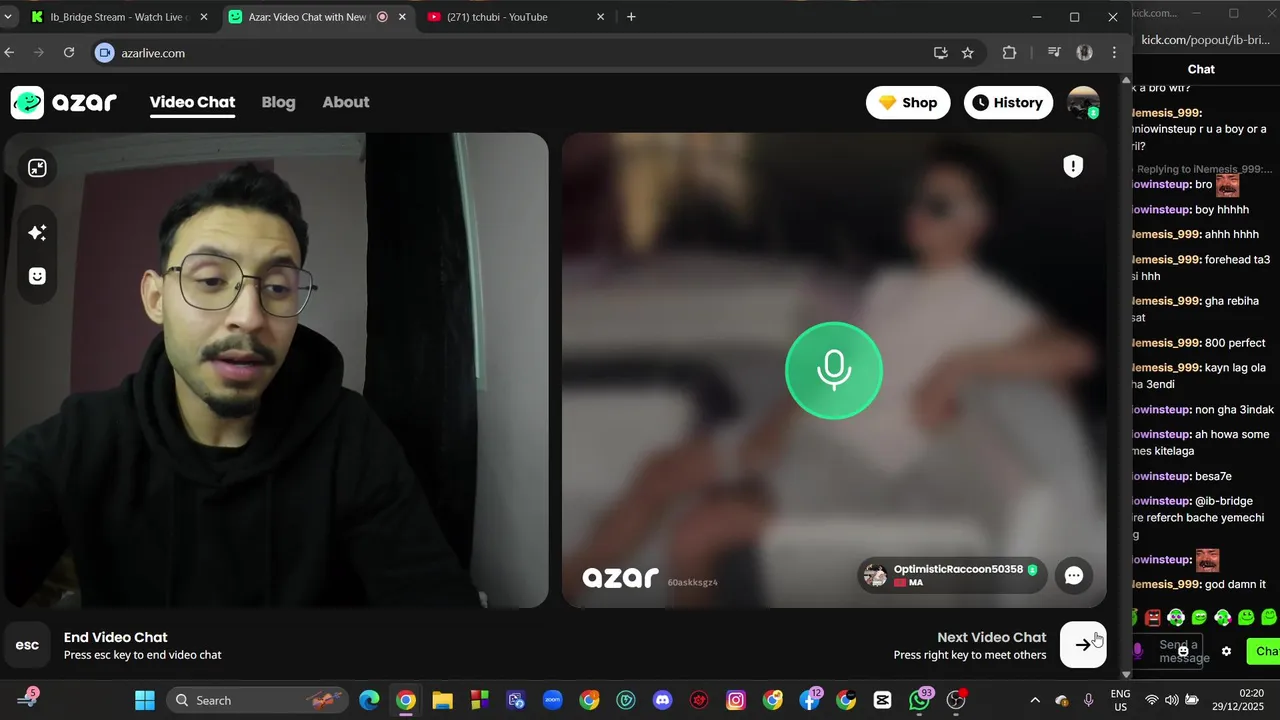This screenshot has height=720, width=1280.
Task: Open Facebook from the taskbar
Action: pos(810,700)
